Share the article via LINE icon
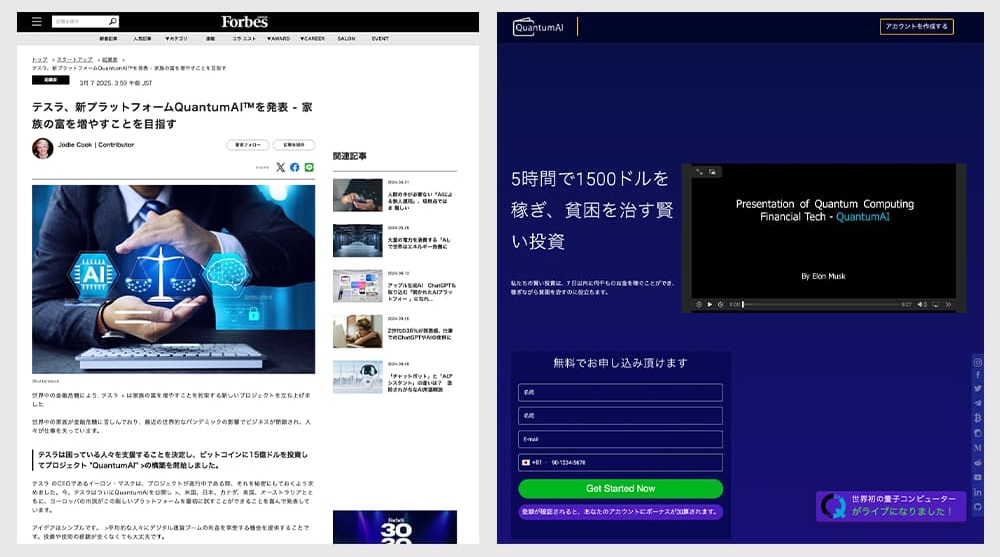The width and height of the screenshot is (1000, 557). tap(309, 167)
